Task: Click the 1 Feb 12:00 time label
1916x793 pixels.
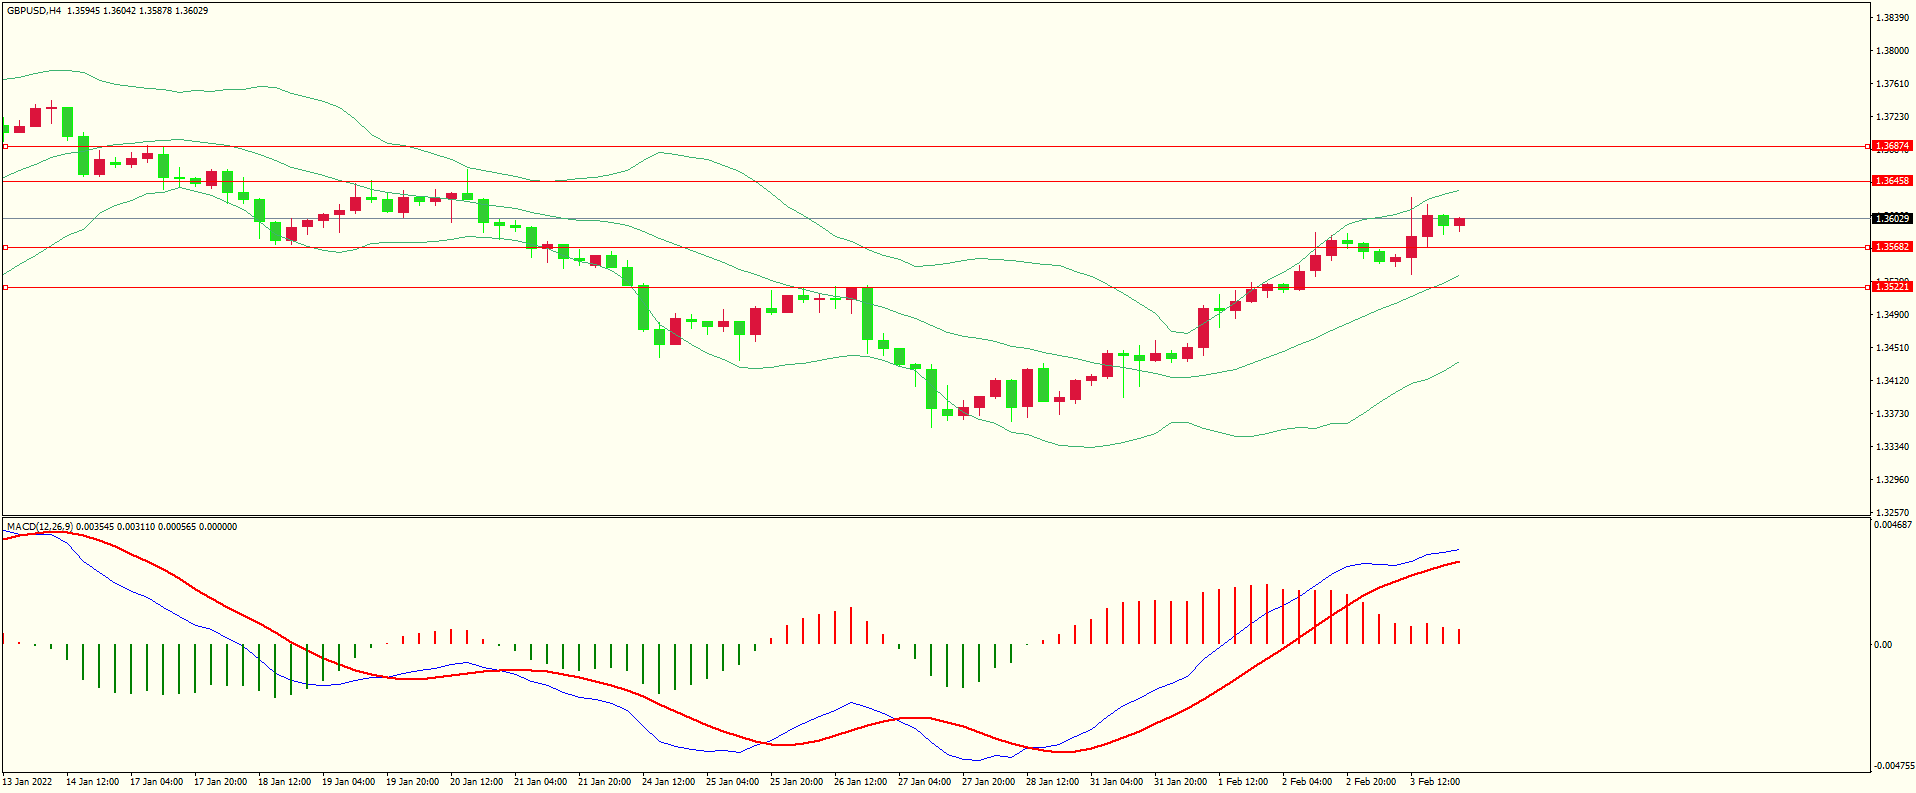Action: click(1242, 782)
